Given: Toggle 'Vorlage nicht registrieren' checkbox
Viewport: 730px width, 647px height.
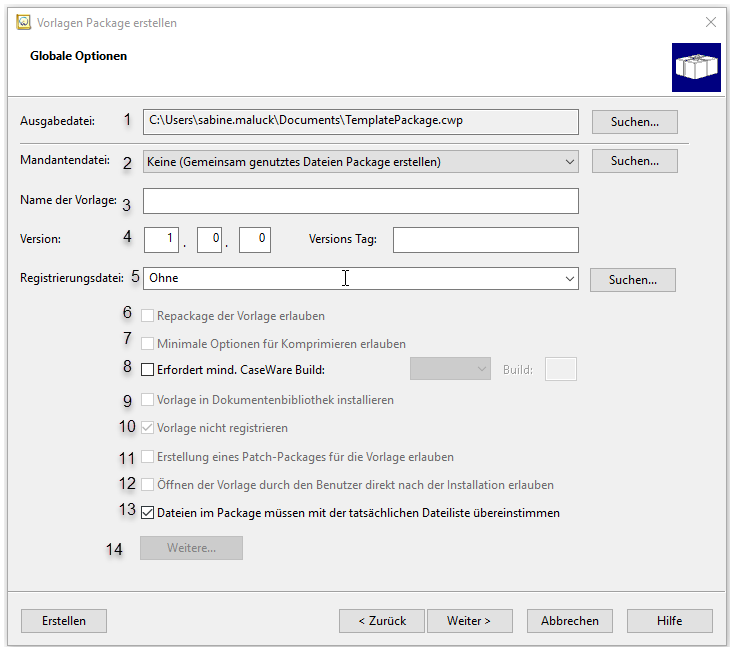Looking at the screenshot, I should coord(147,428).
